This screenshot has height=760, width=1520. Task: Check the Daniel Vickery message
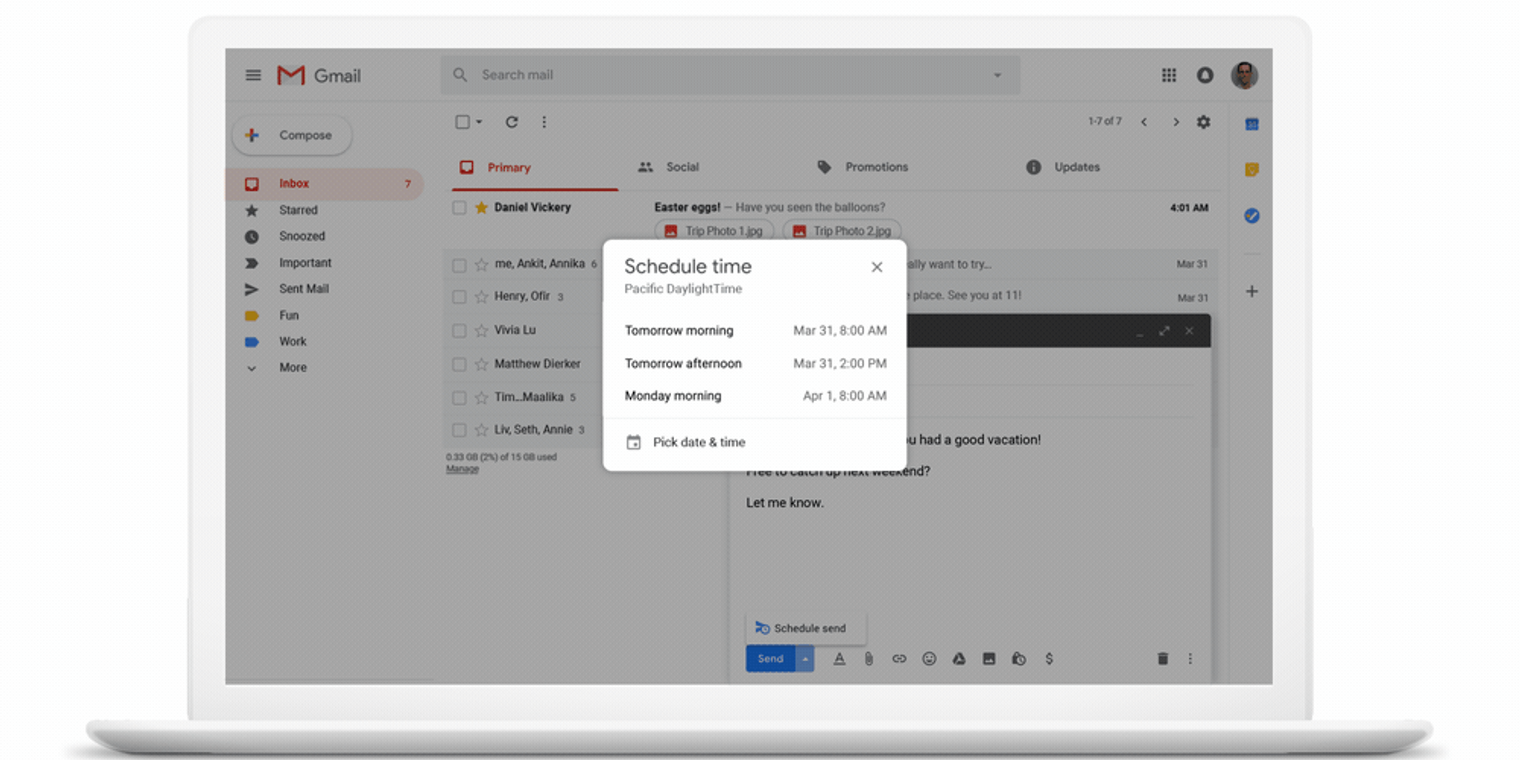(459, 208)
